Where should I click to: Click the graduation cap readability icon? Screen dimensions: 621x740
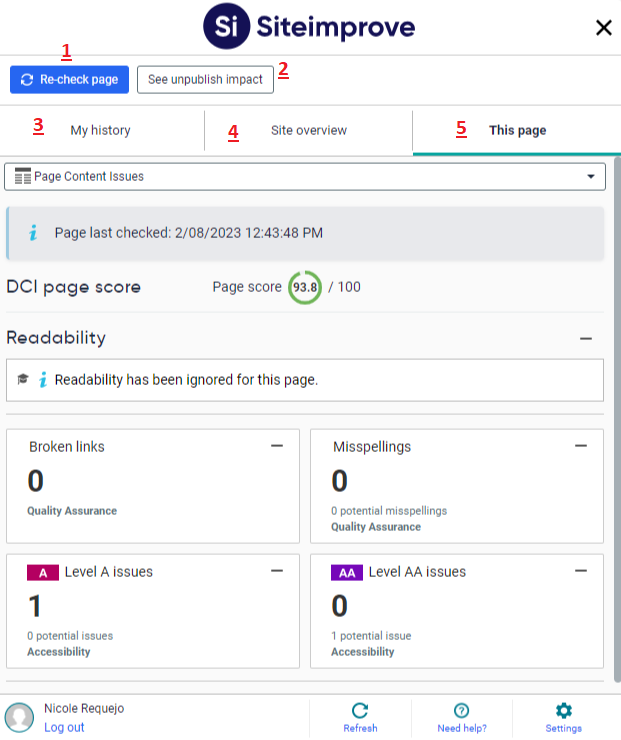pyautogui.click(x=23, y=379)
